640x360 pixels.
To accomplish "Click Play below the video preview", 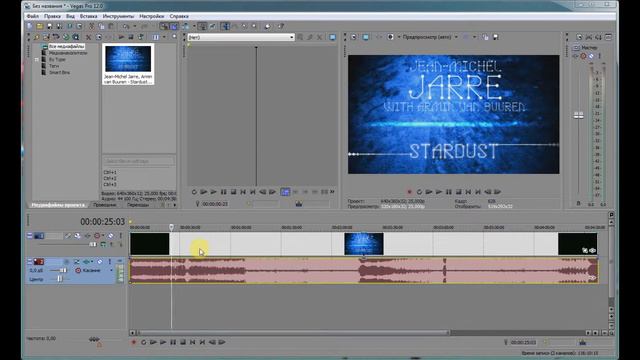I will pos(439,192).
